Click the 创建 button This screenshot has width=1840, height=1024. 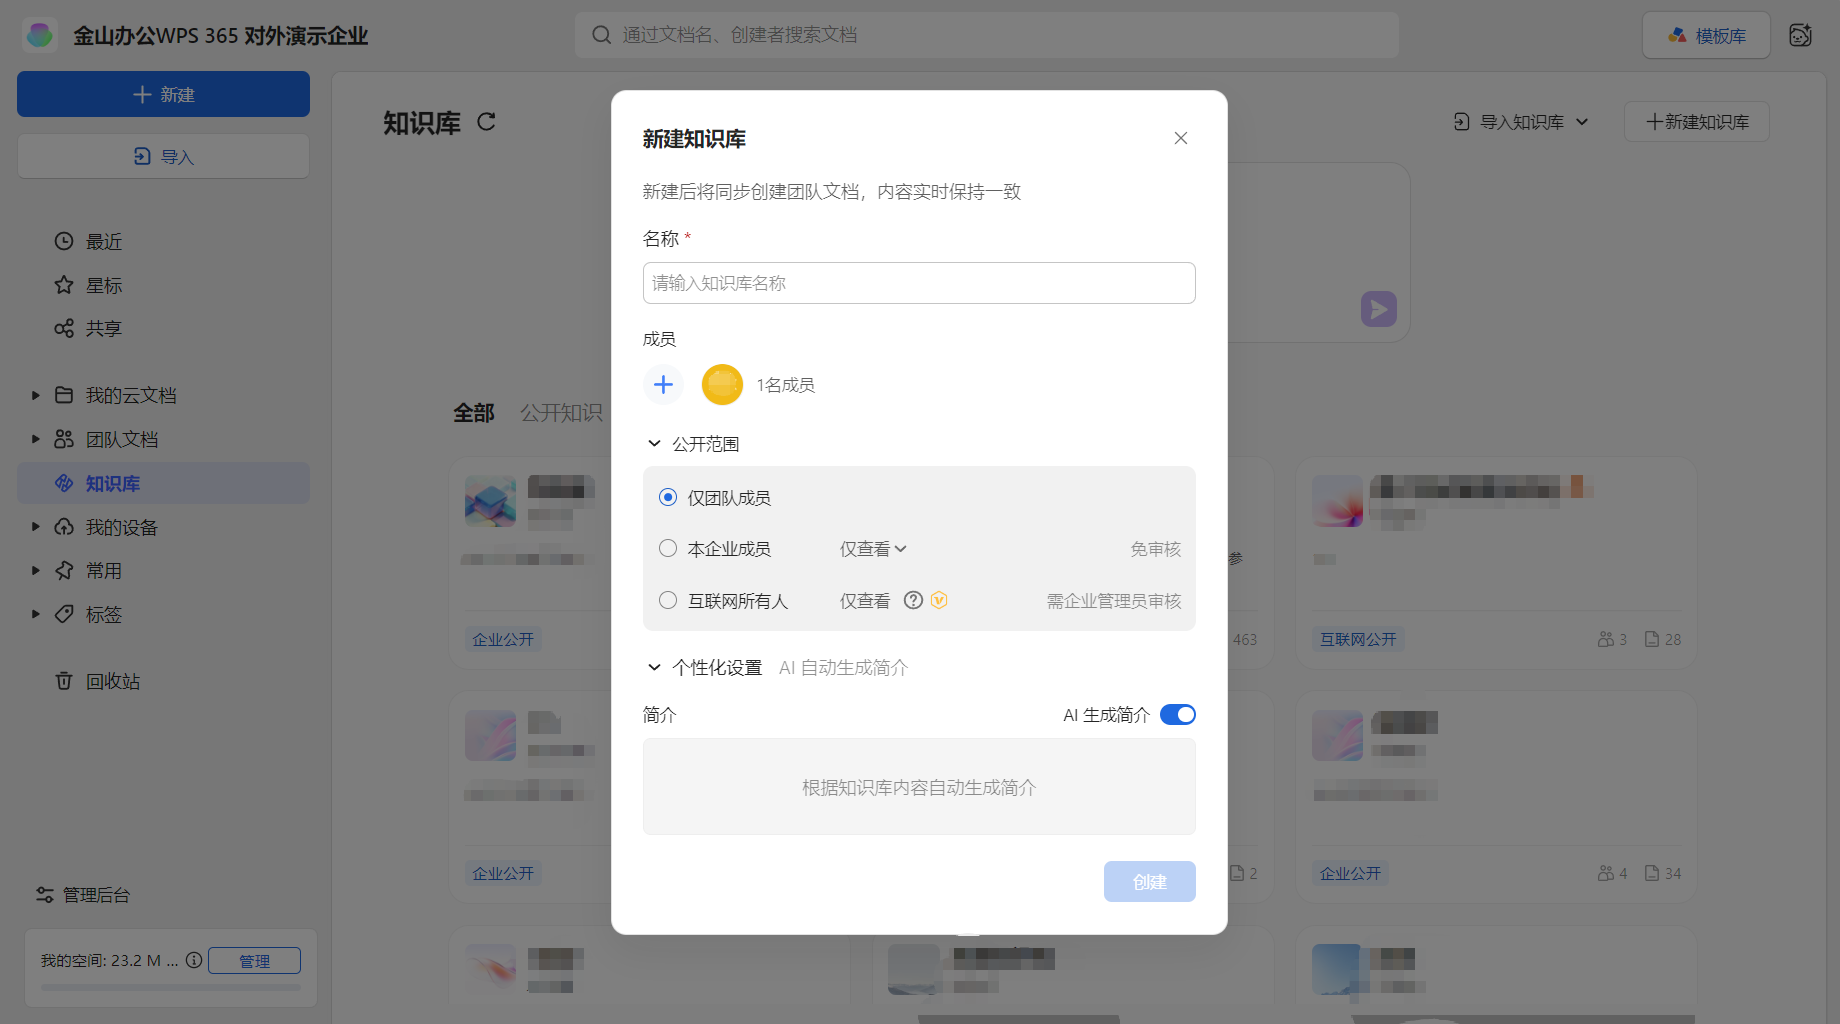point(1150,881)
